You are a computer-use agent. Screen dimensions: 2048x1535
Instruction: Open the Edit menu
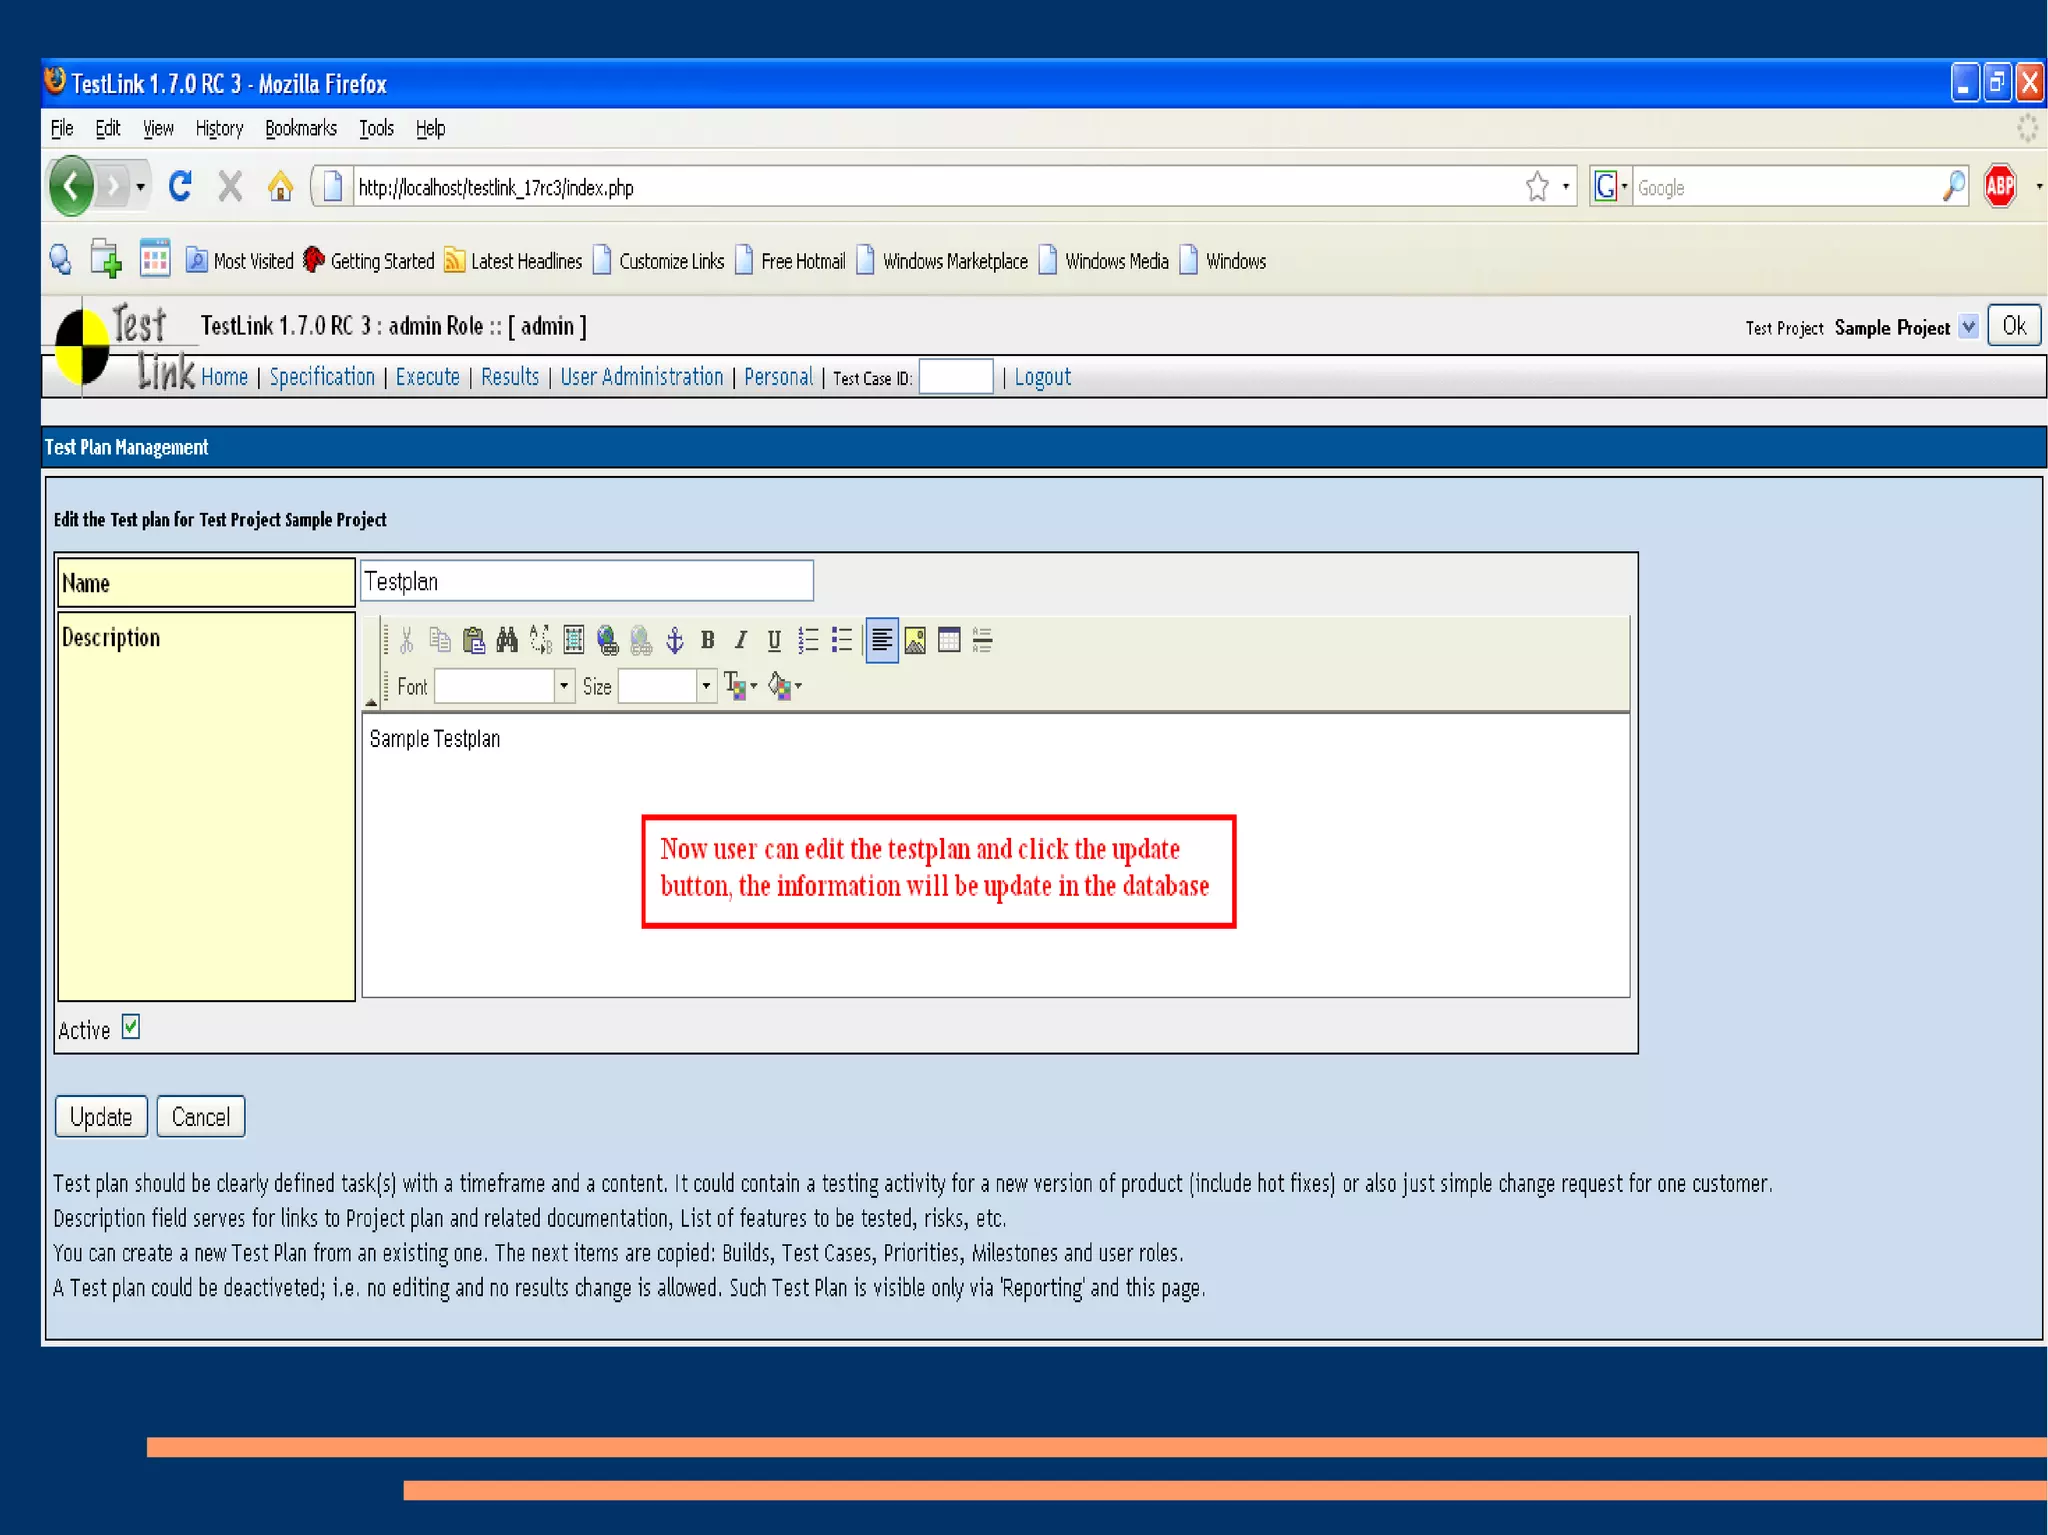[x=108, y=128]
